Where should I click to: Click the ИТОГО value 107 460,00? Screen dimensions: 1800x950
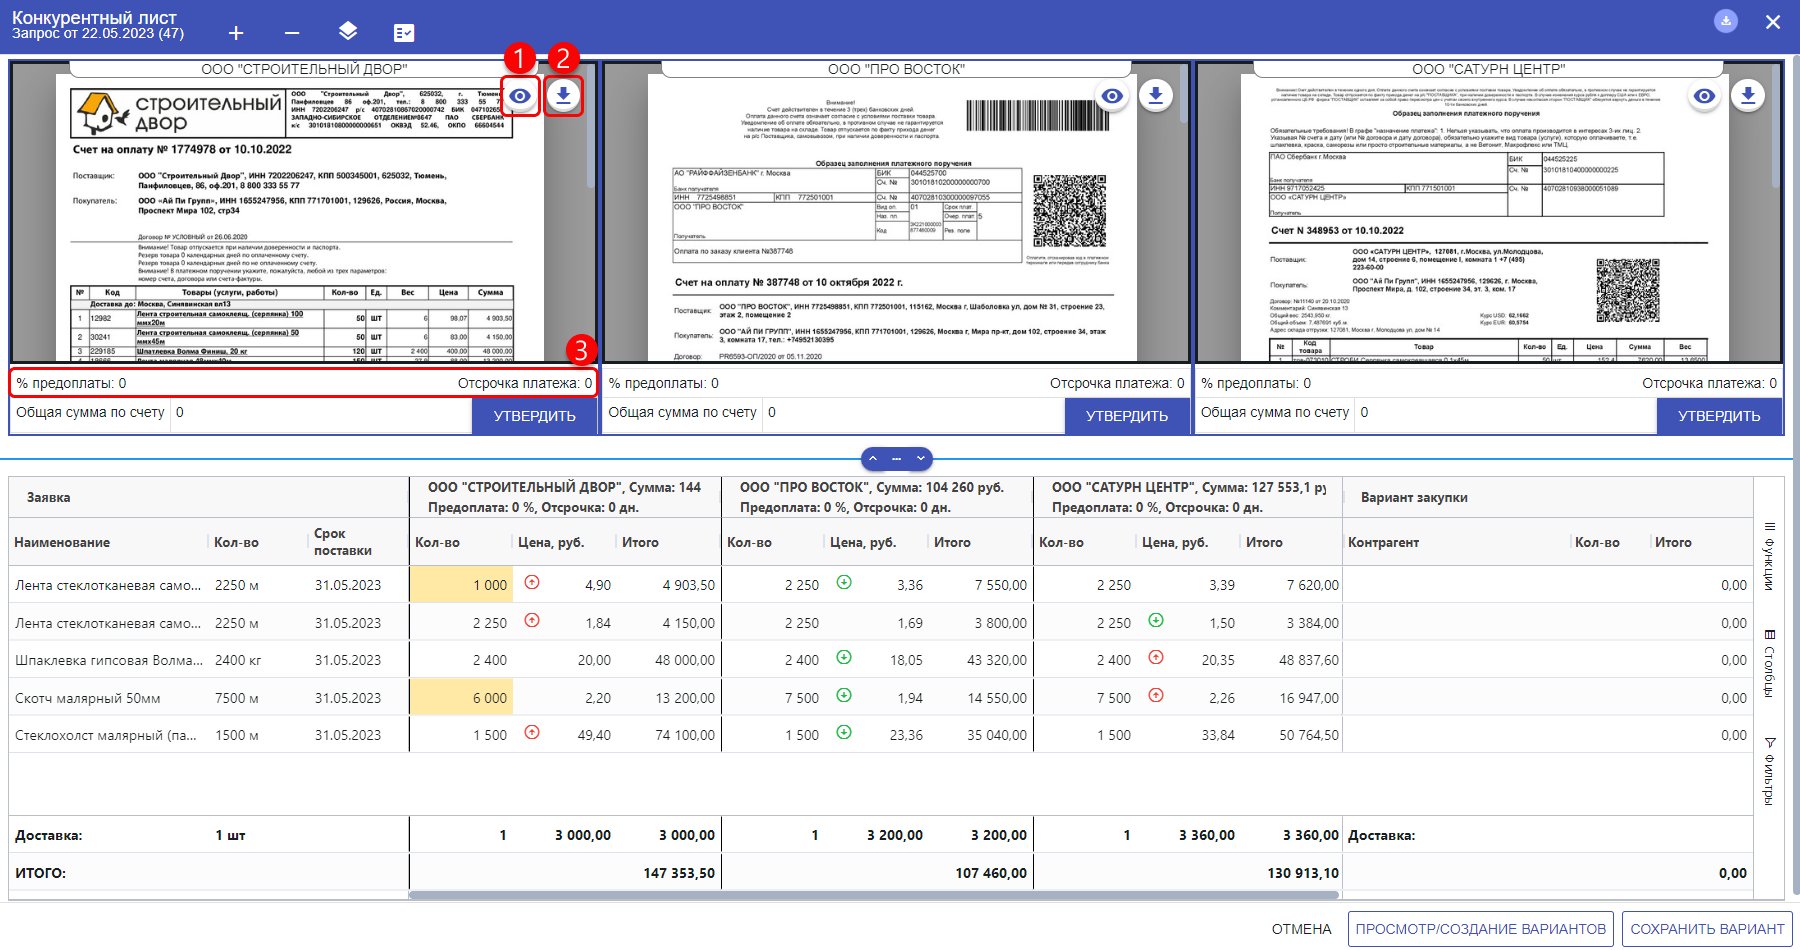[991, 873]
